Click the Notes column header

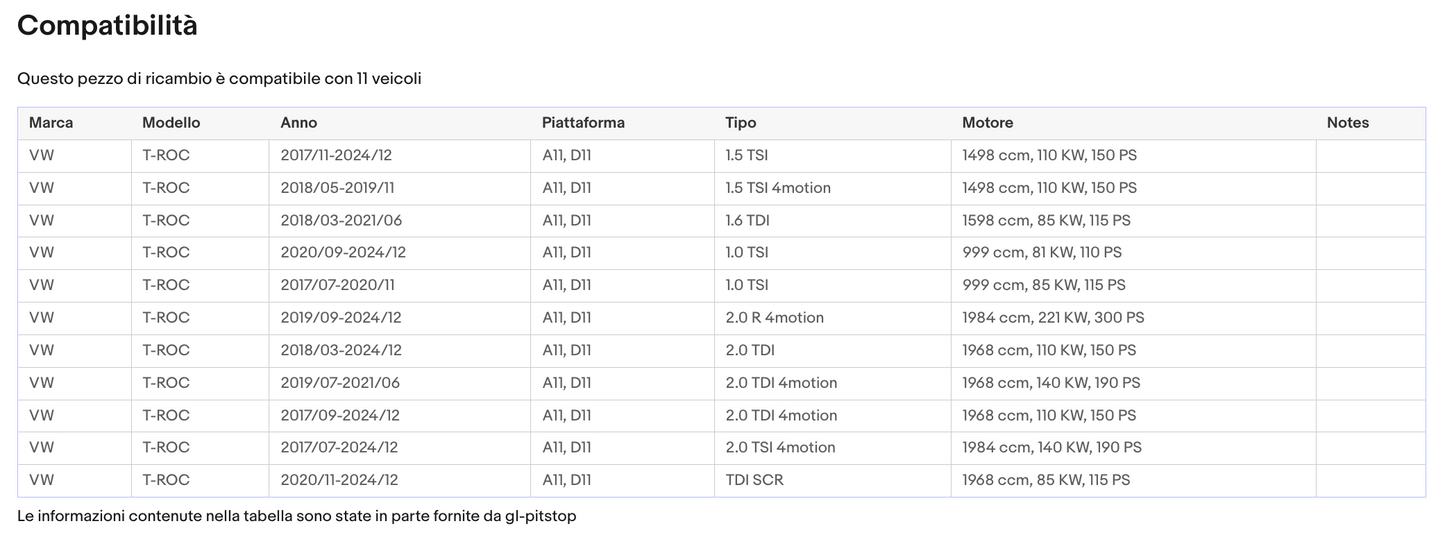coord(1348,123)
